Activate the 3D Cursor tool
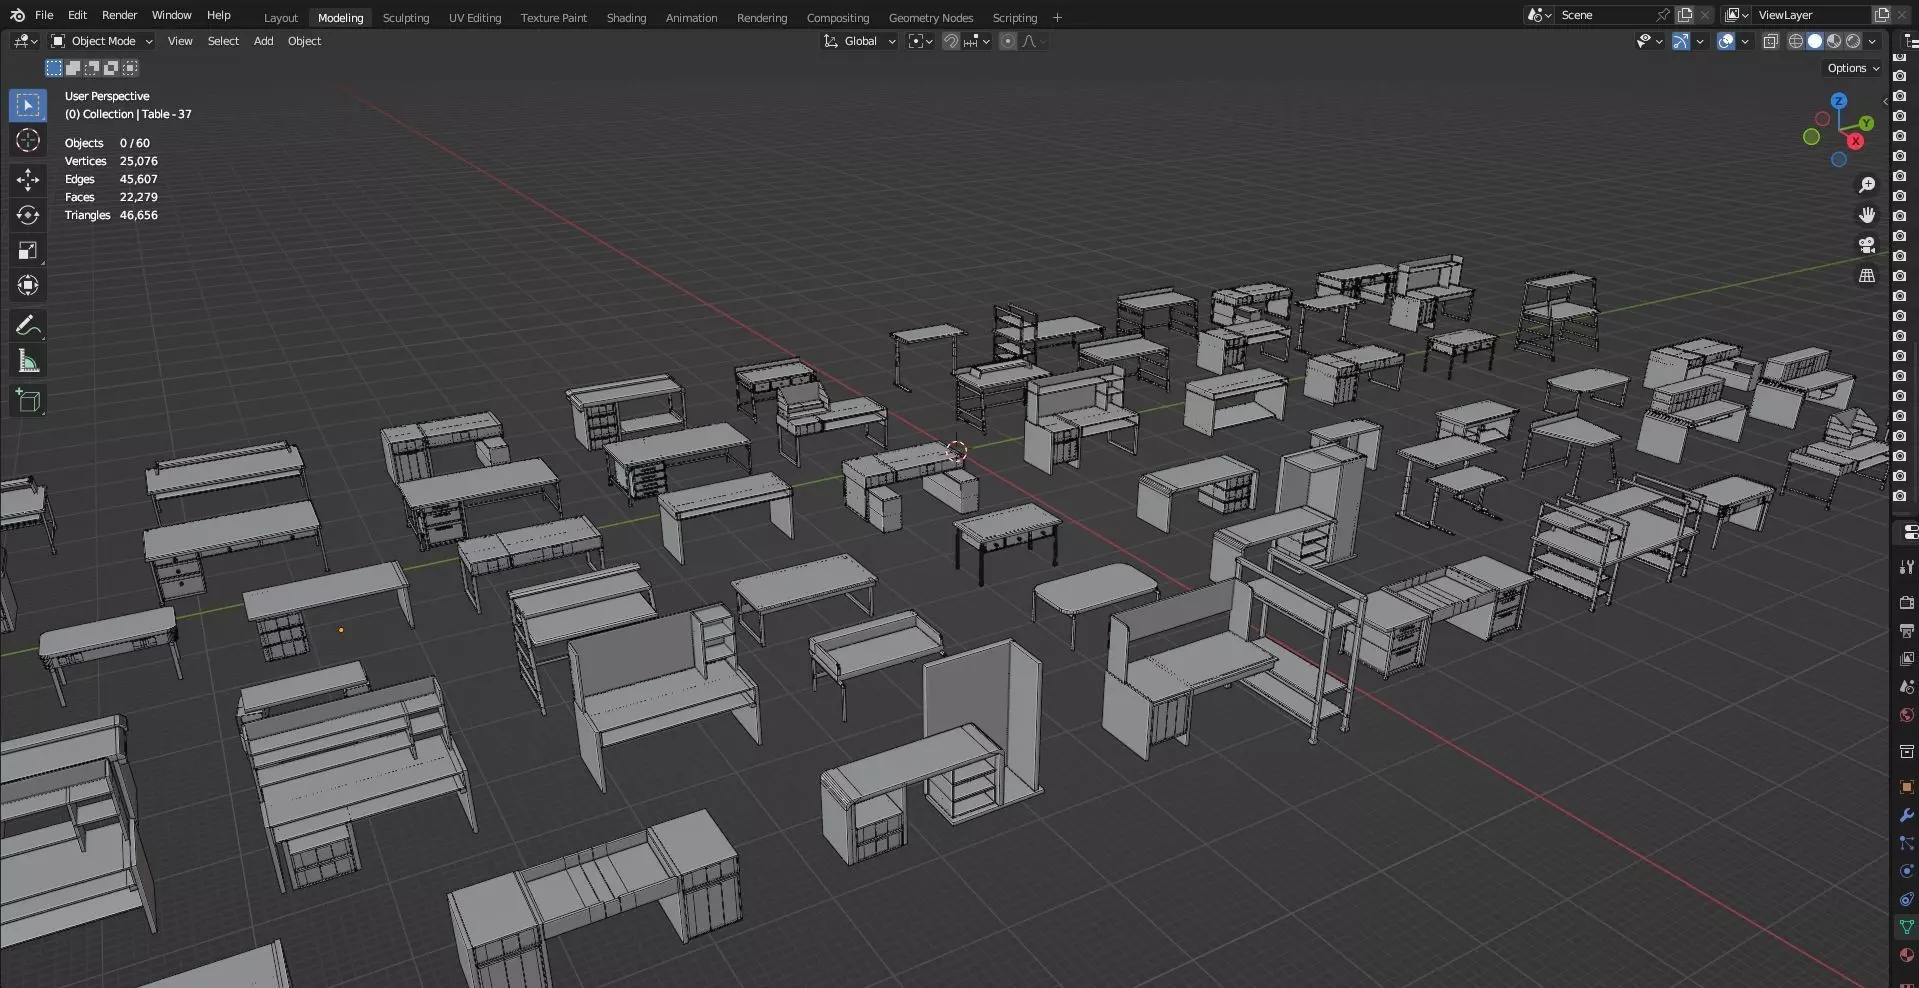The width and height of the screenshot is (1919, 988). pos(28,140)
